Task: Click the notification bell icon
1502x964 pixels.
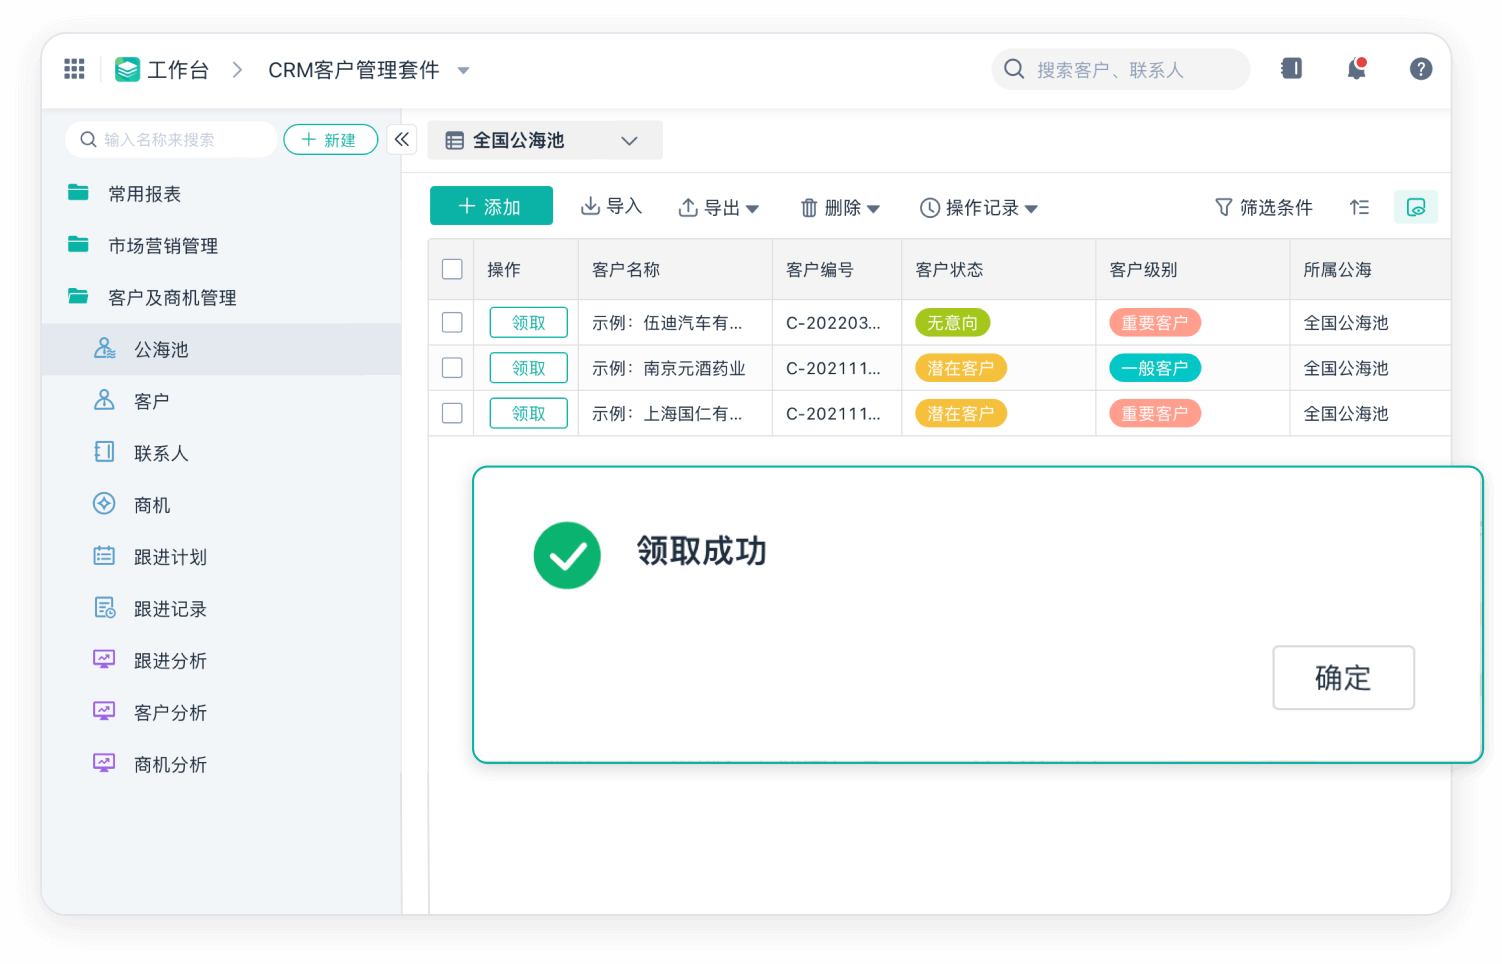Action: point(1356,69)
